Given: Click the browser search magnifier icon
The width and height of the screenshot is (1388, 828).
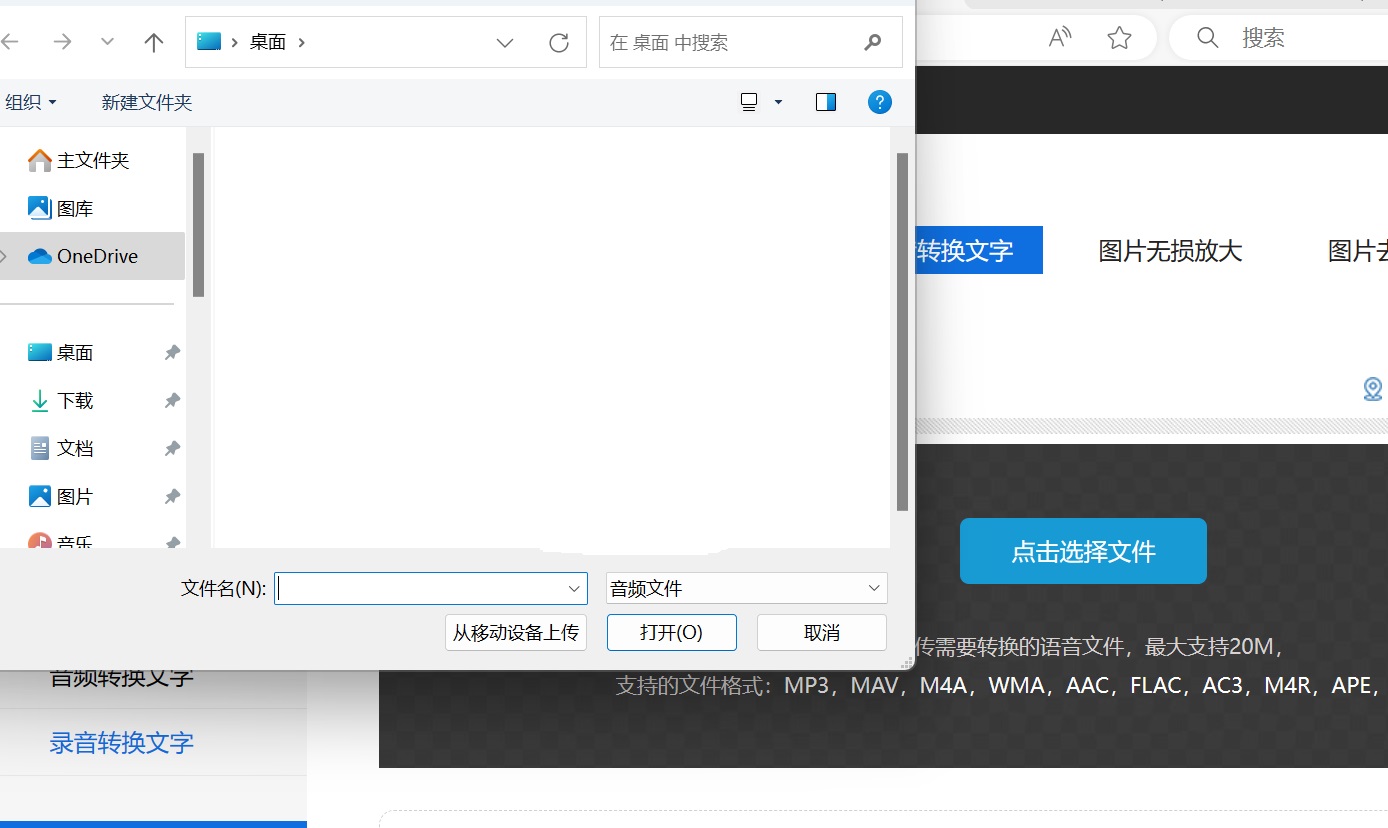Looking at the screenshot, I should pyautogui.click(x=1208, y=38).
